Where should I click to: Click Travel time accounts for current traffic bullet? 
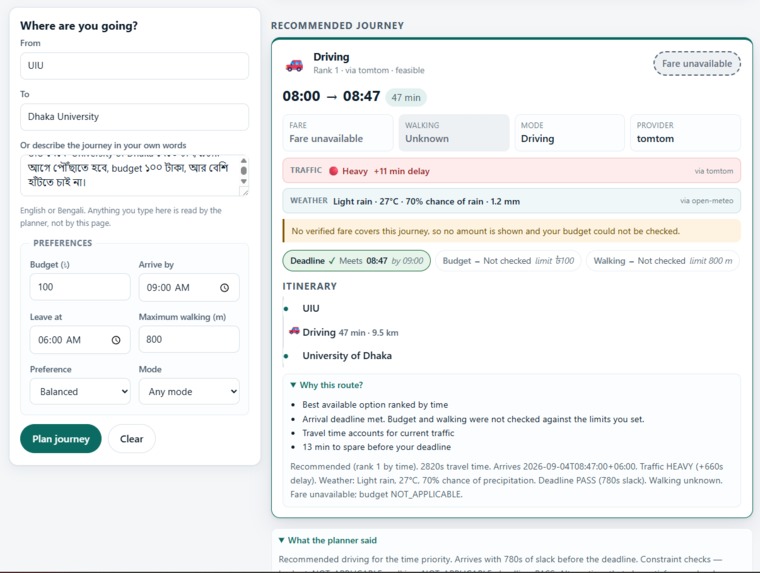pos(378,433)
